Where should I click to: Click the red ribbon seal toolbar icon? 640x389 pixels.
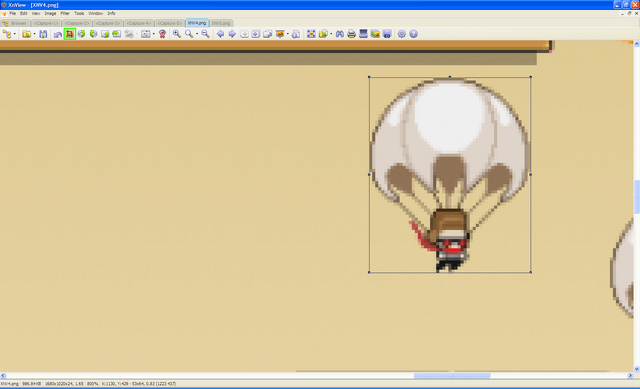(162, 34)
